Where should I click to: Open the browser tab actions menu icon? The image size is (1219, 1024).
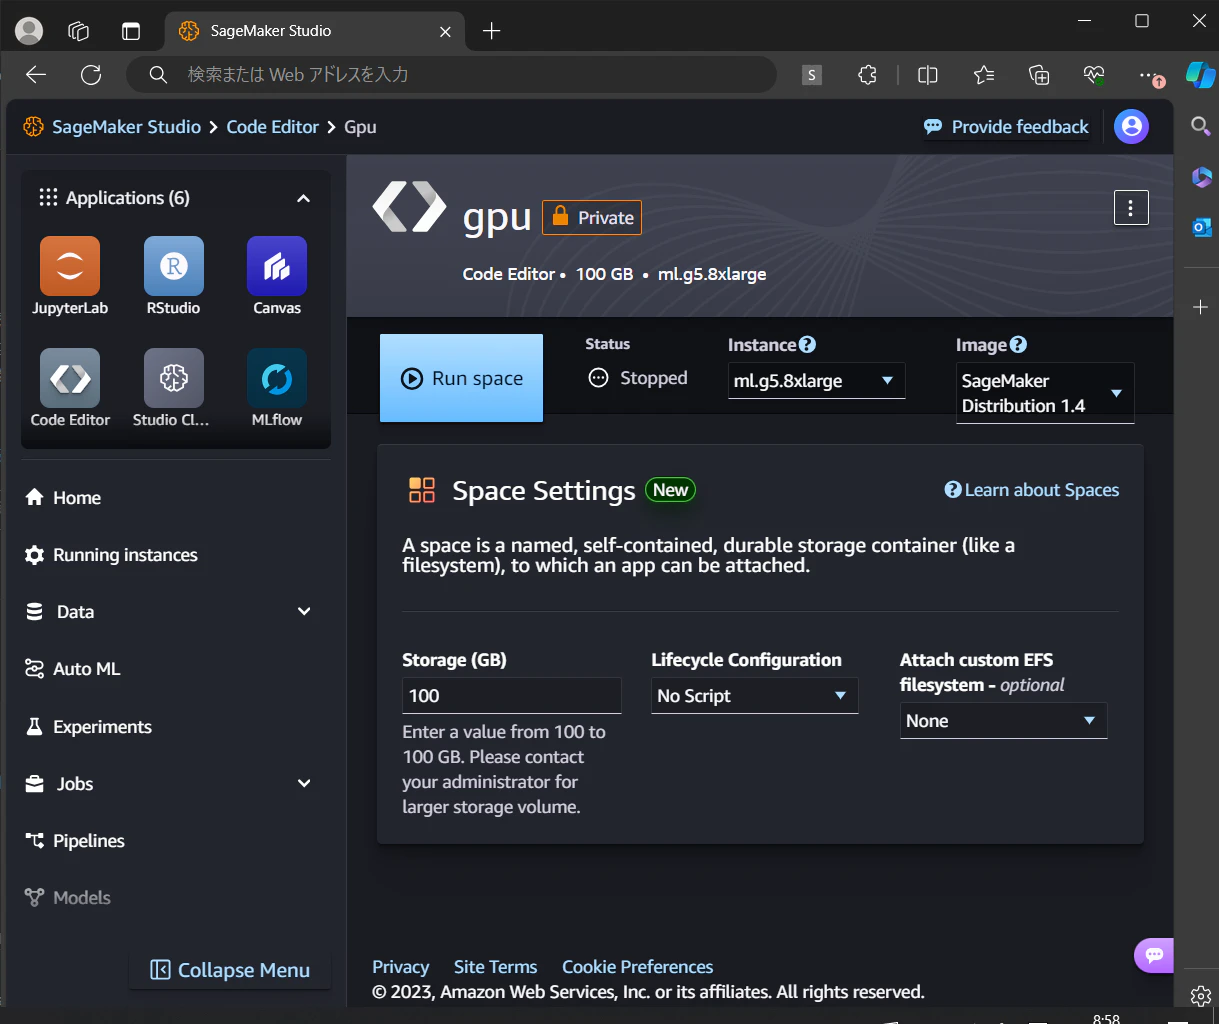point(131,31)
